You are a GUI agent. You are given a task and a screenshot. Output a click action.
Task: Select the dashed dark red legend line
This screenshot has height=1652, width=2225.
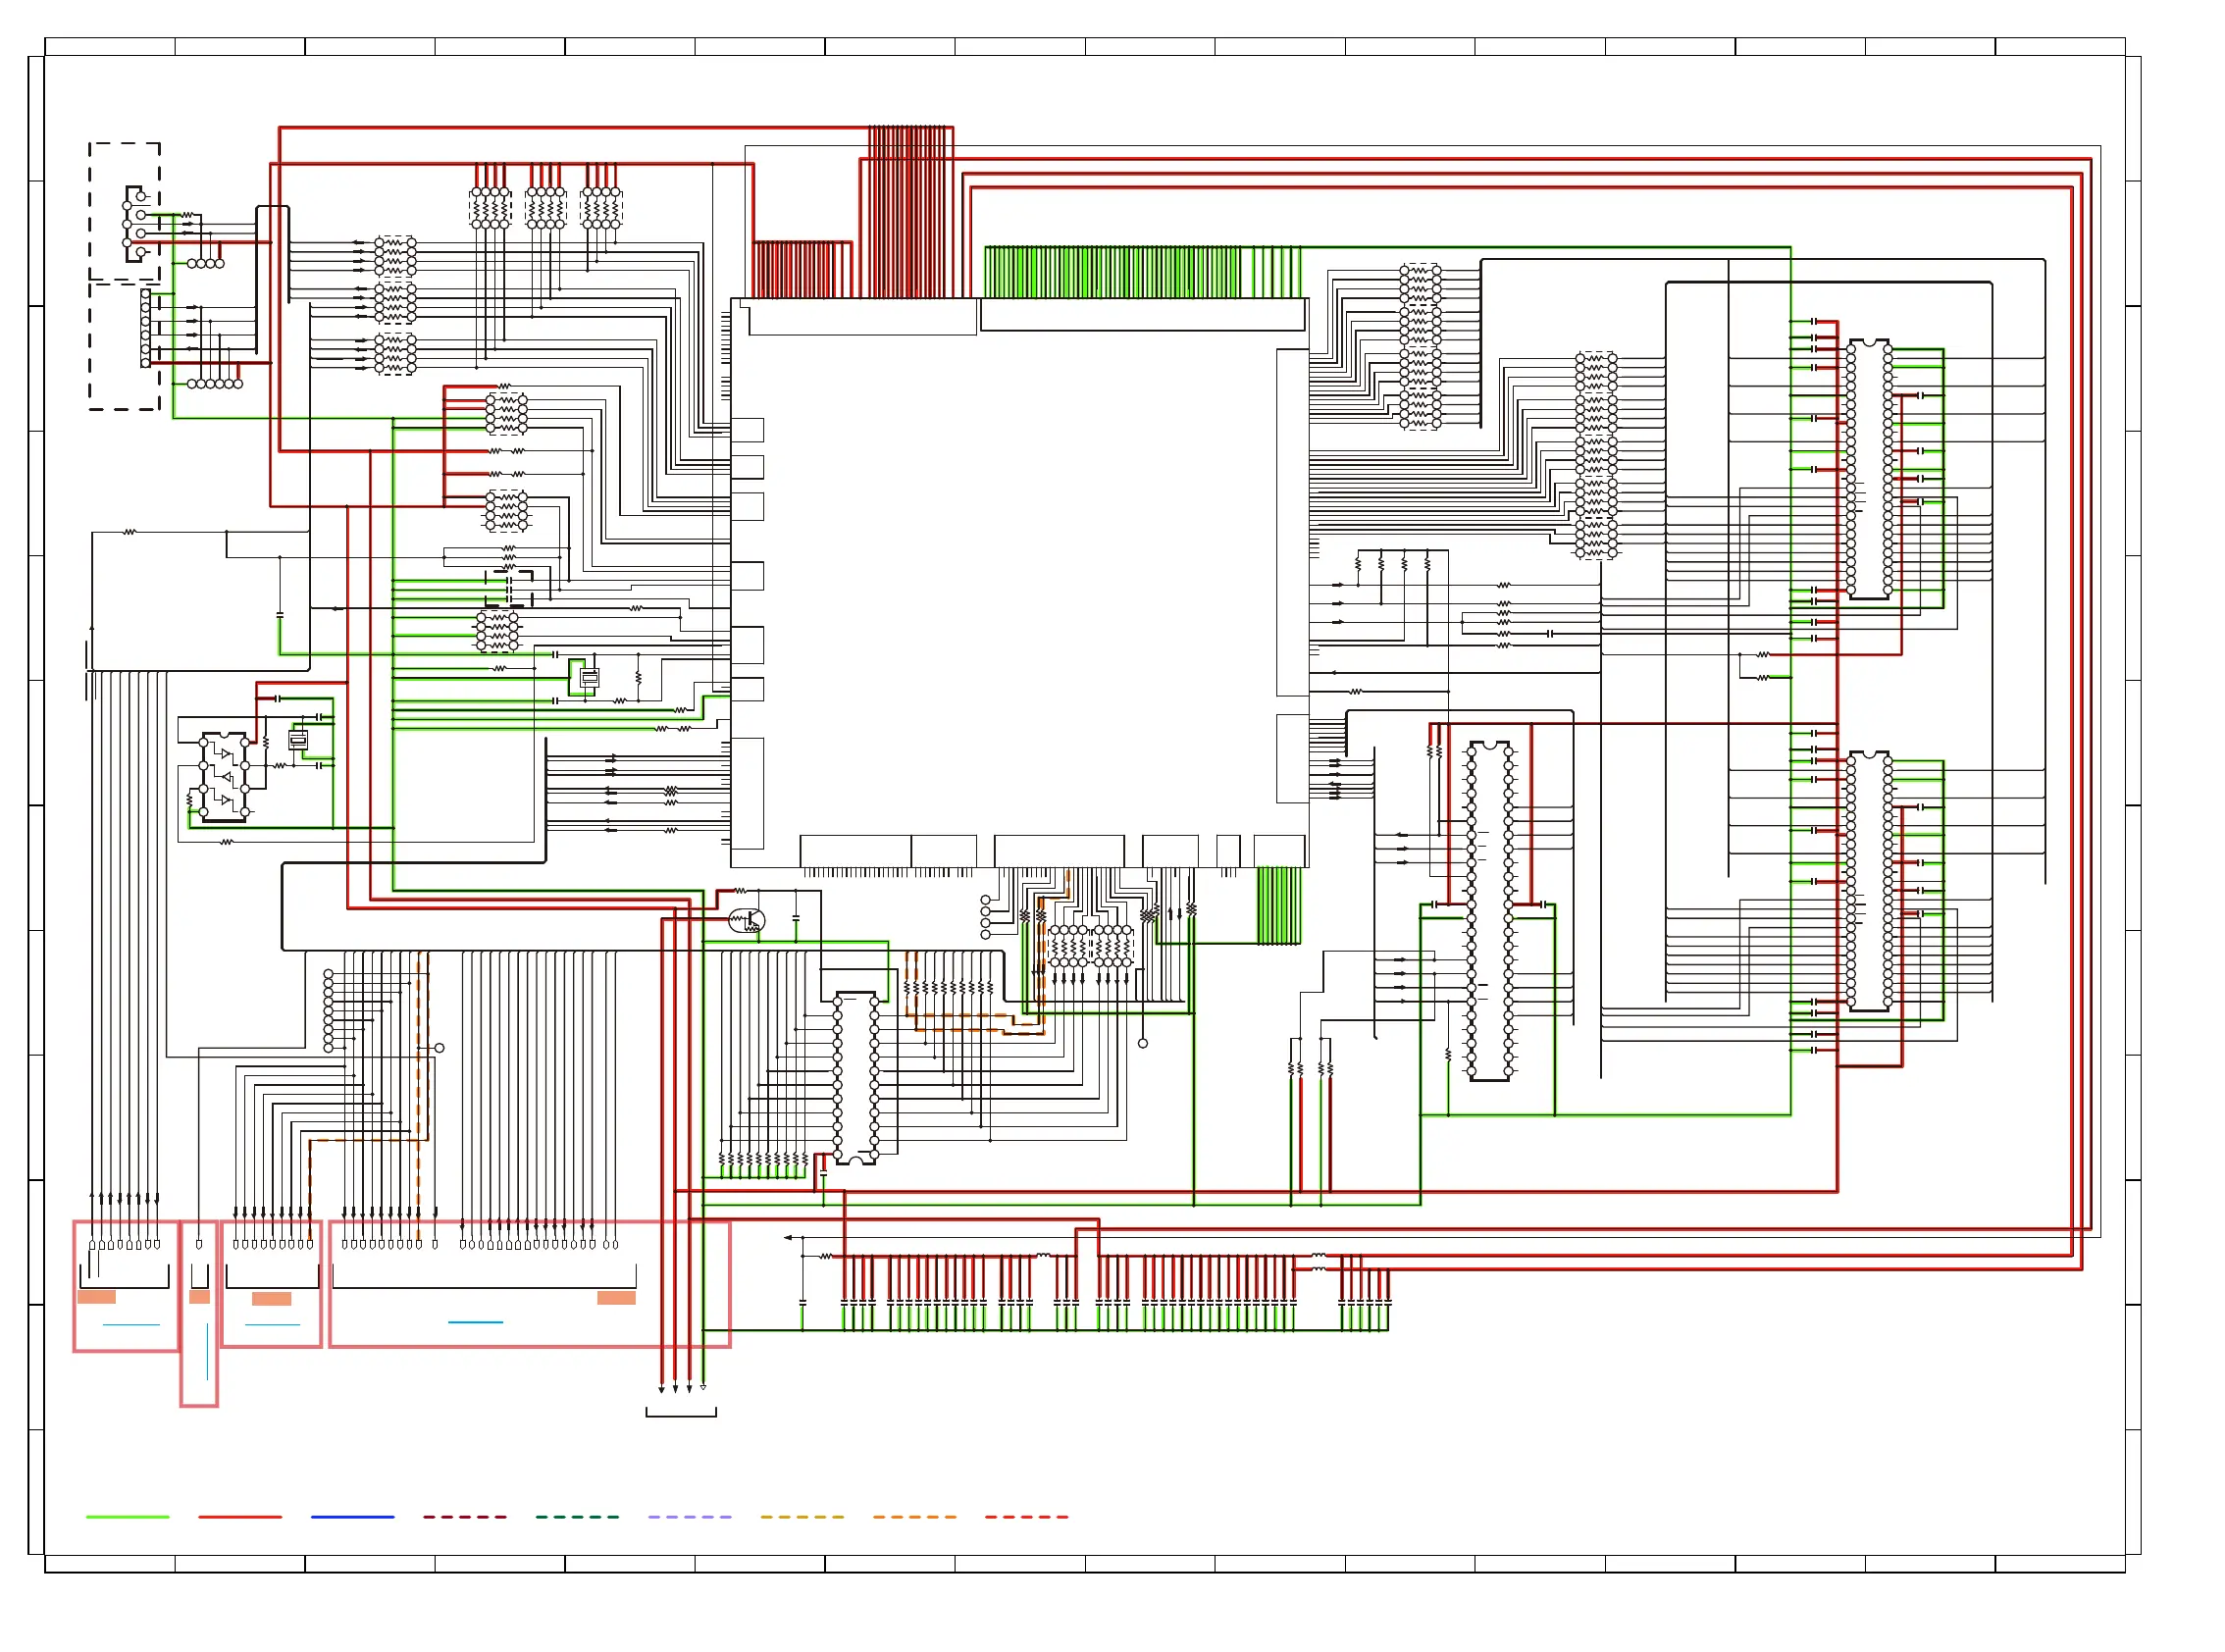pyautogui.click(x=464, y=1517)
